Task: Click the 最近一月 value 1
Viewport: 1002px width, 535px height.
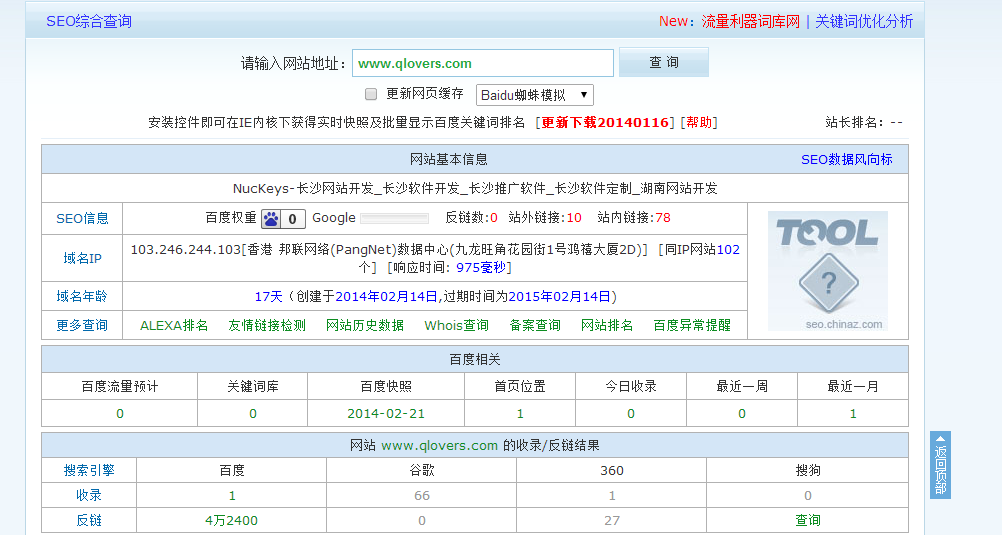Action: (853, 414)
